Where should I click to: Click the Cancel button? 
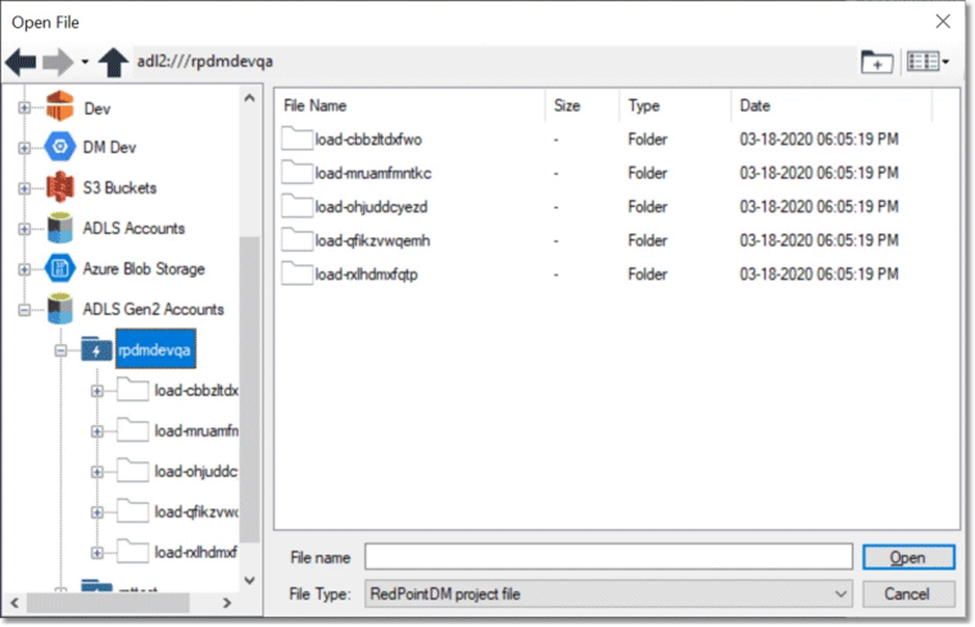(907, 594)
